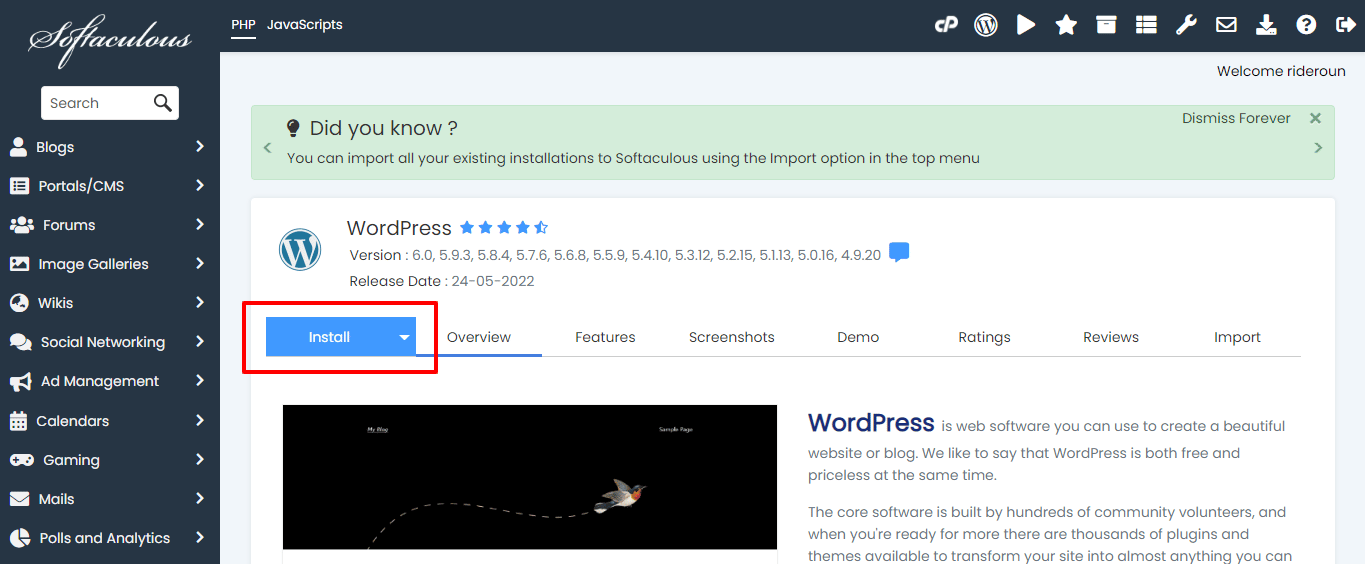1365x564 pixels.
Task: Open all installations box icon
Action: [x=1106, y=25]
